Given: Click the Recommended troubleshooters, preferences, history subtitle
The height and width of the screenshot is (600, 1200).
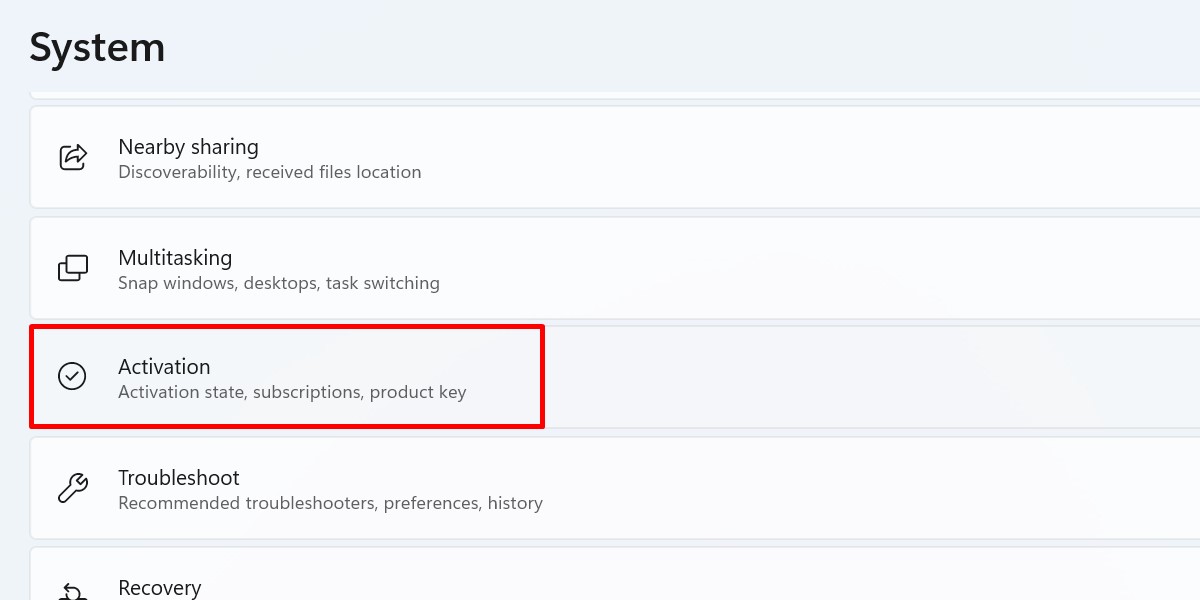Looking at the screenshot, I should [x=331, y=503].
